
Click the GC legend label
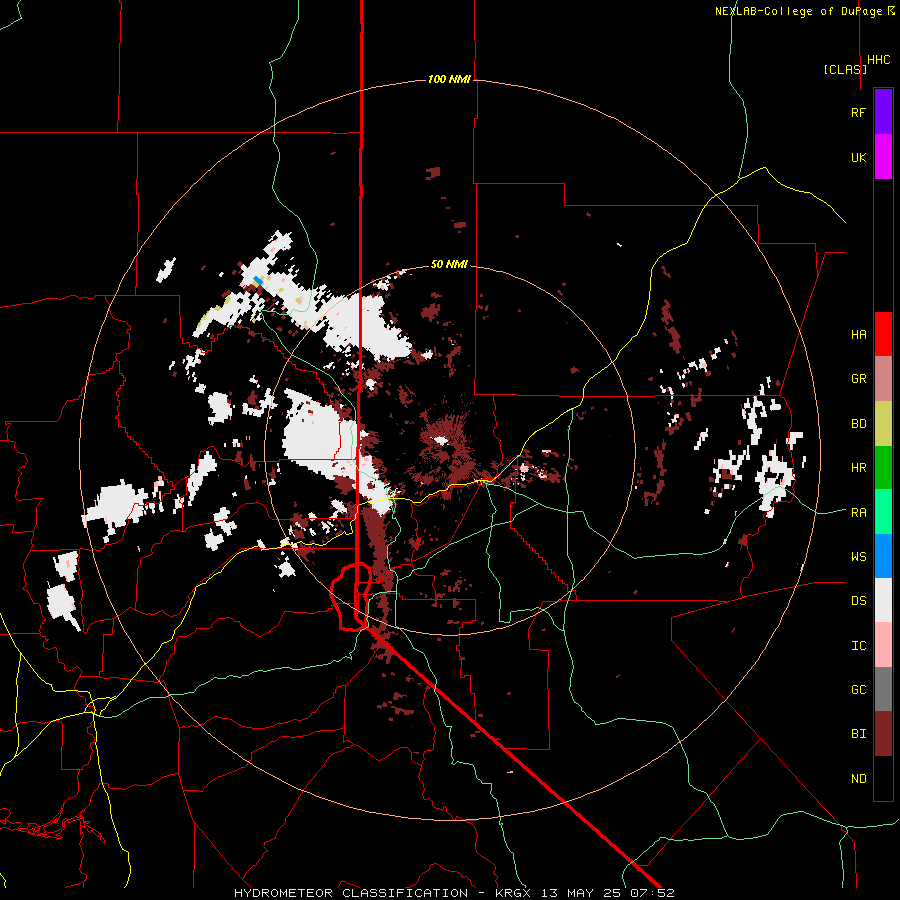coord(858,690)
